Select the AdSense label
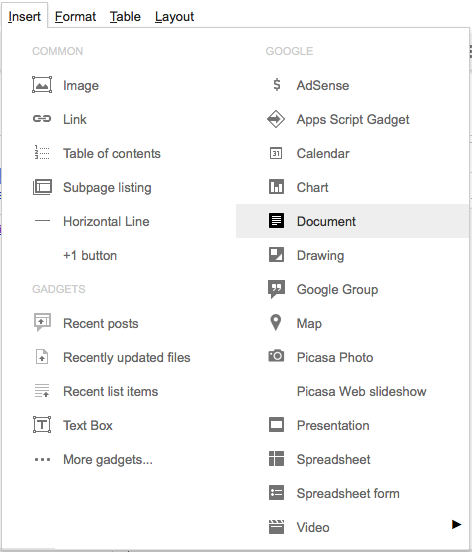Image resolution: width=472 pixels, height=552 pixels. (x=323, y=86)
